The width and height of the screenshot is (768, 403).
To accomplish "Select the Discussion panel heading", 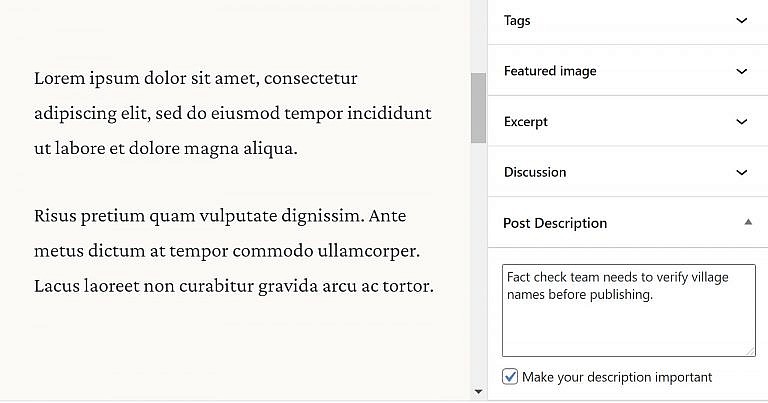I will point(535,172).
